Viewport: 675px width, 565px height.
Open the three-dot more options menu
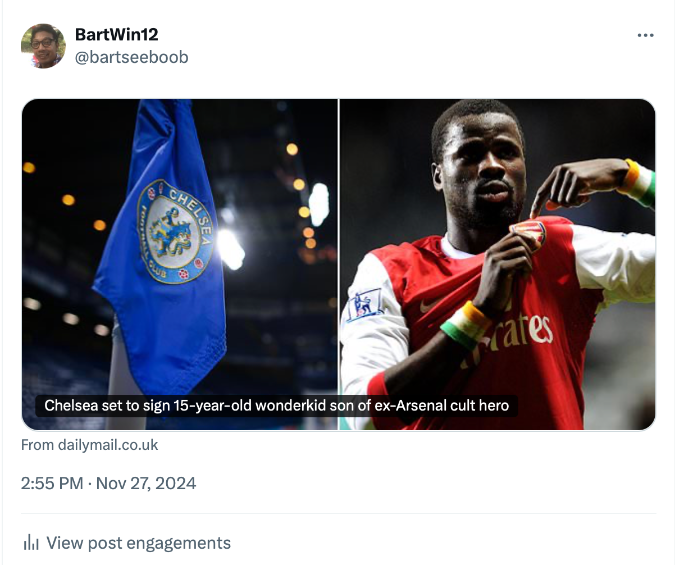tap(645, 36)
